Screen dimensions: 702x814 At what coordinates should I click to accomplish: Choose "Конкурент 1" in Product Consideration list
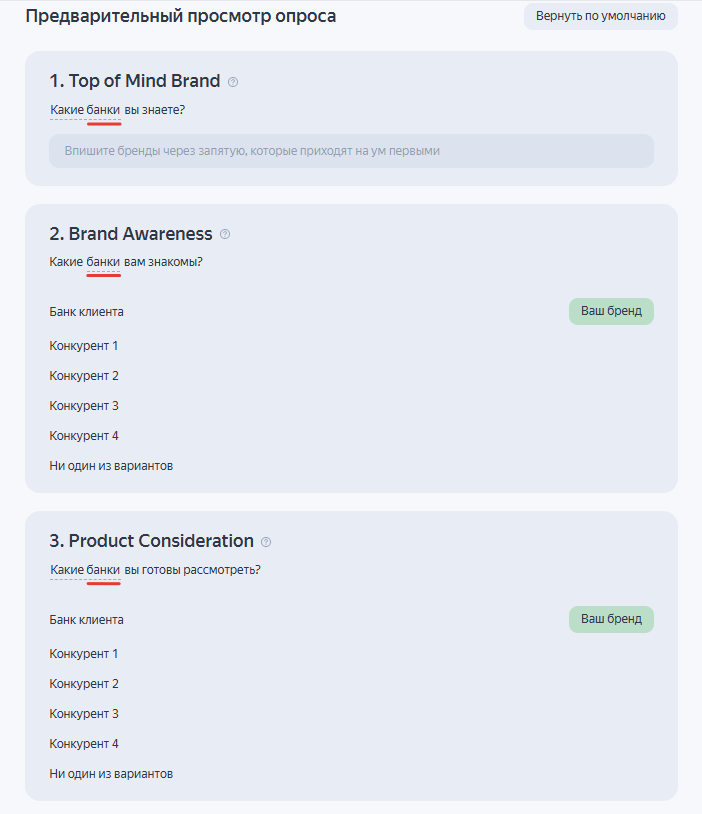click(x=84, y=654)
